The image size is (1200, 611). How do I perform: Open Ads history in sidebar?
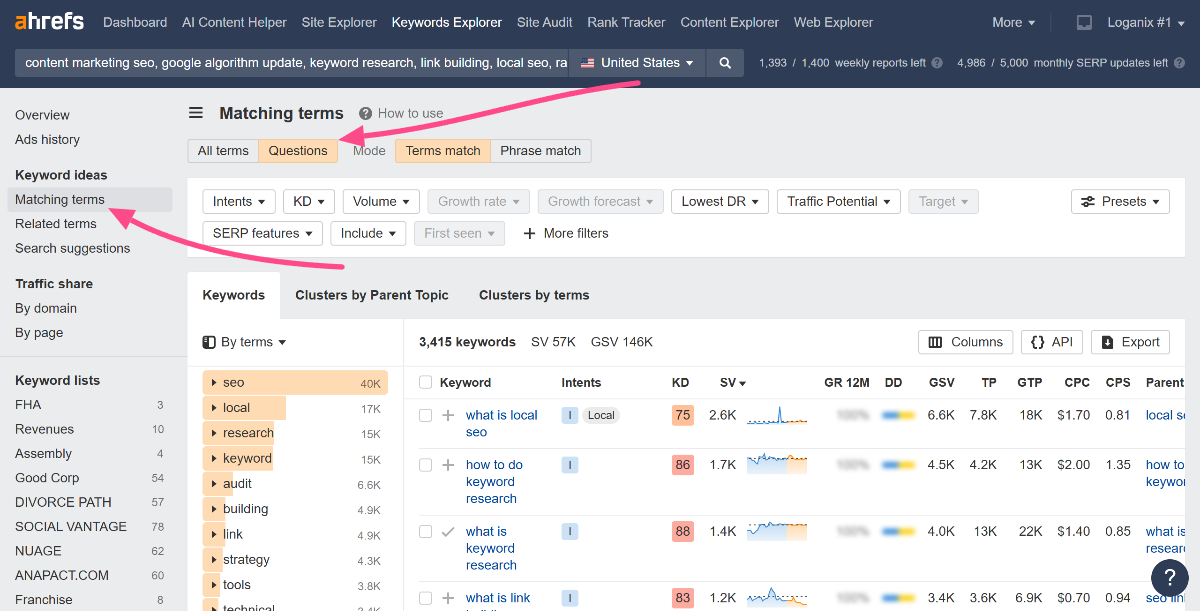click(x=47, y=139)
